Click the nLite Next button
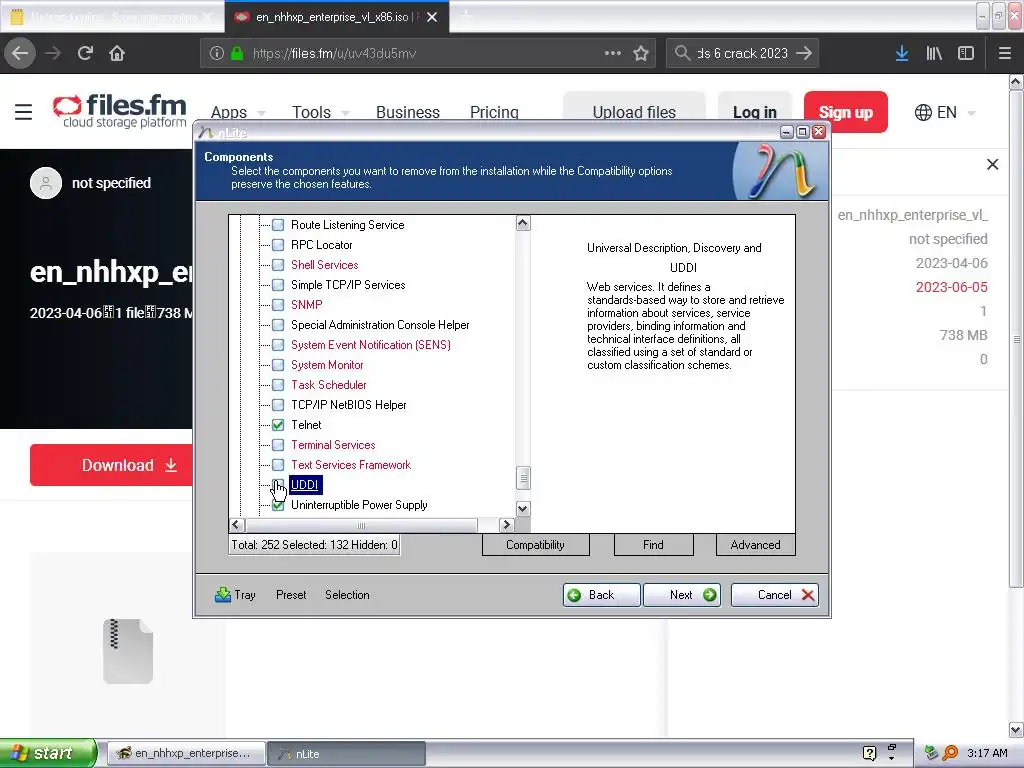This screenshot has width=1024, height=768. (682, 595)
